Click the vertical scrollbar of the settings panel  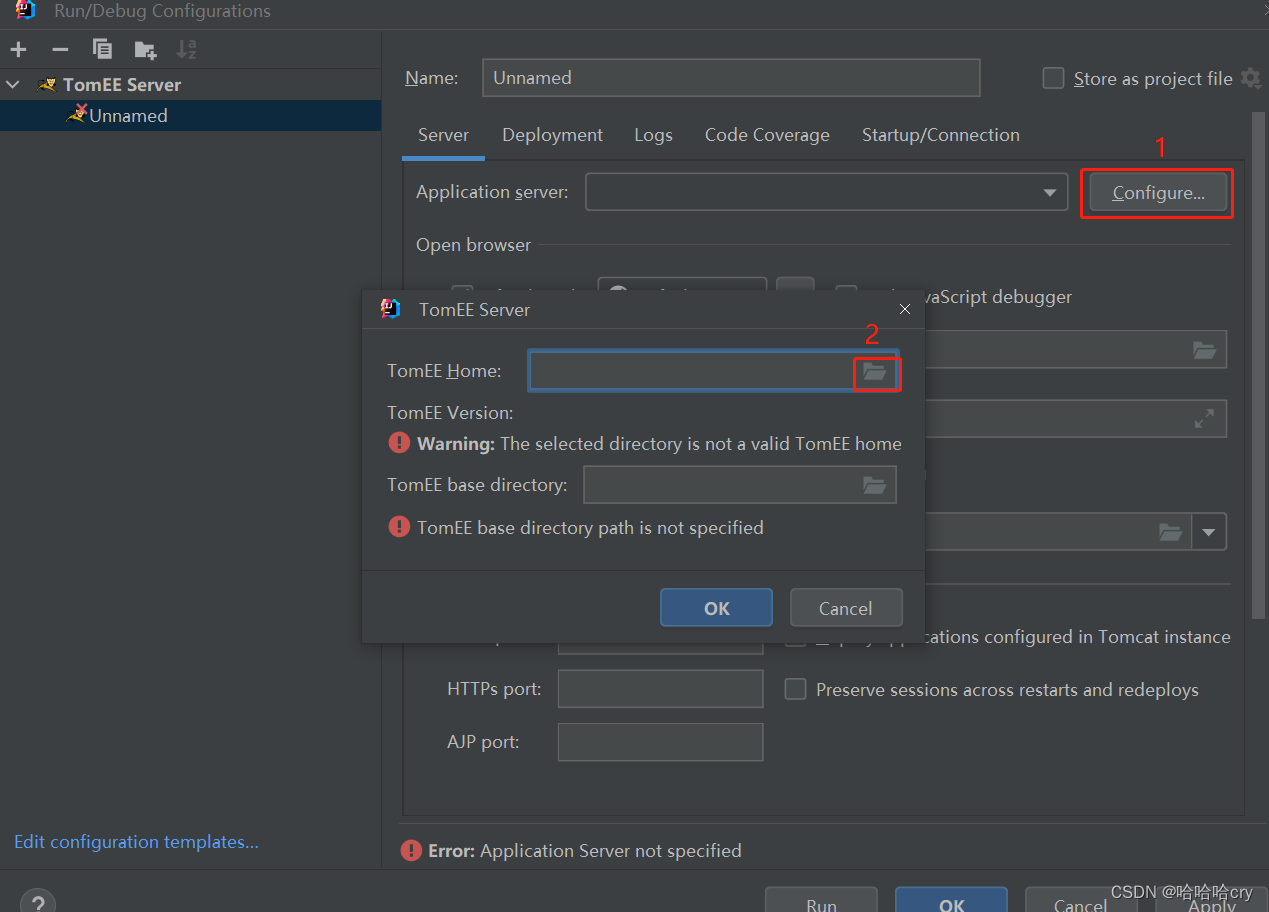tap(1258, 365)
